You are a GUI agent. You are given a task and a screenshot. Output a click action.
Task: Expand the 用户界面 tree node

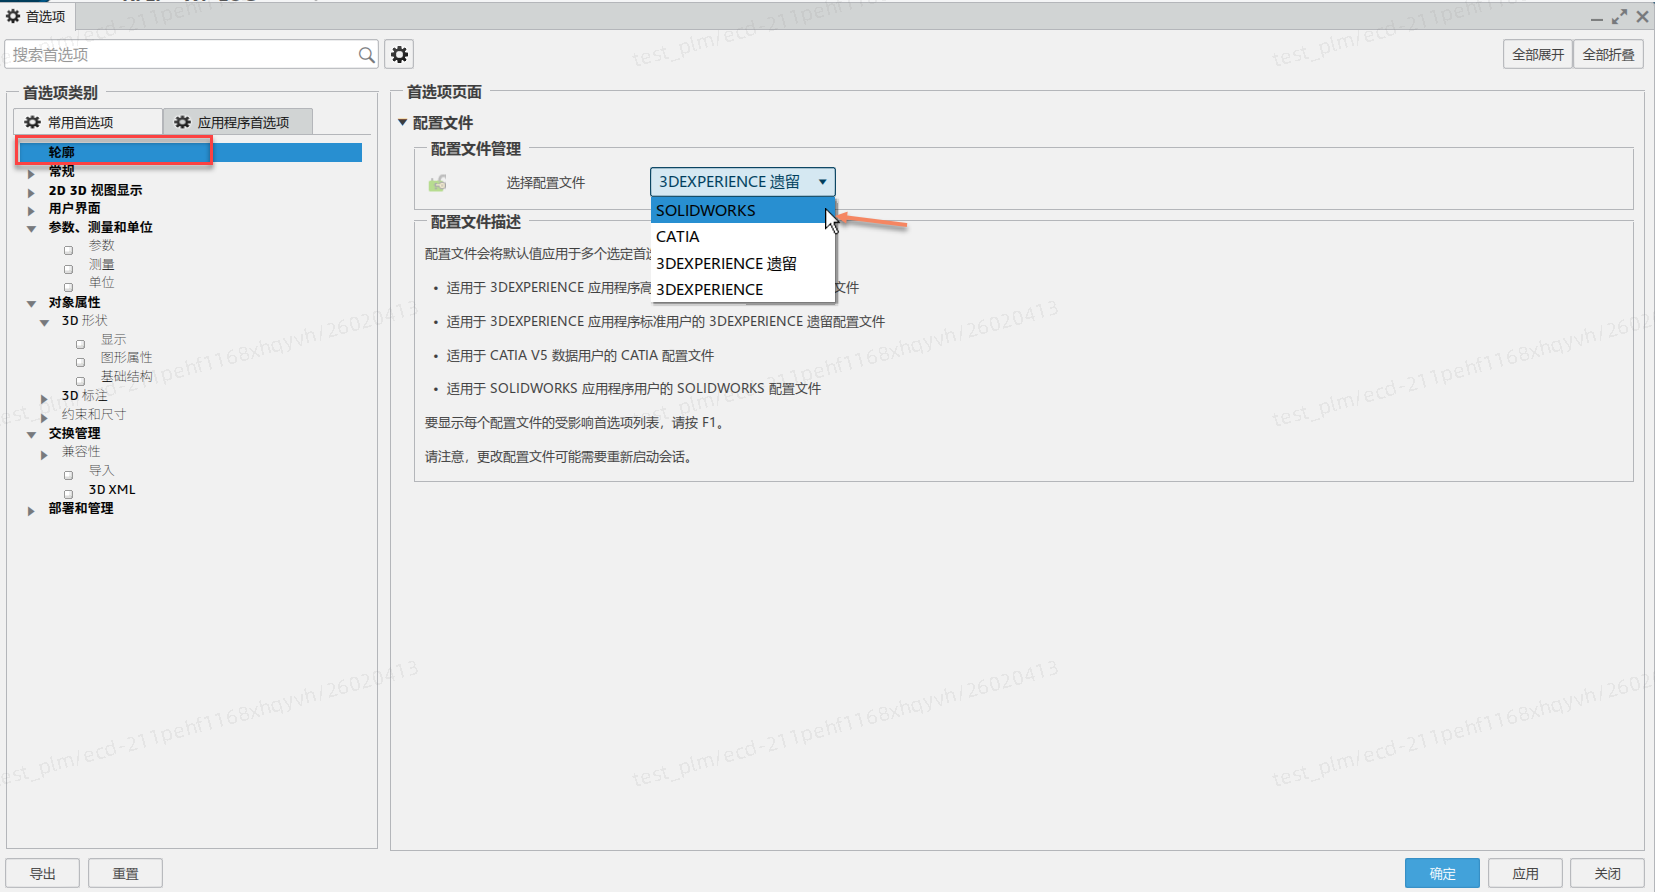point(31,210)
